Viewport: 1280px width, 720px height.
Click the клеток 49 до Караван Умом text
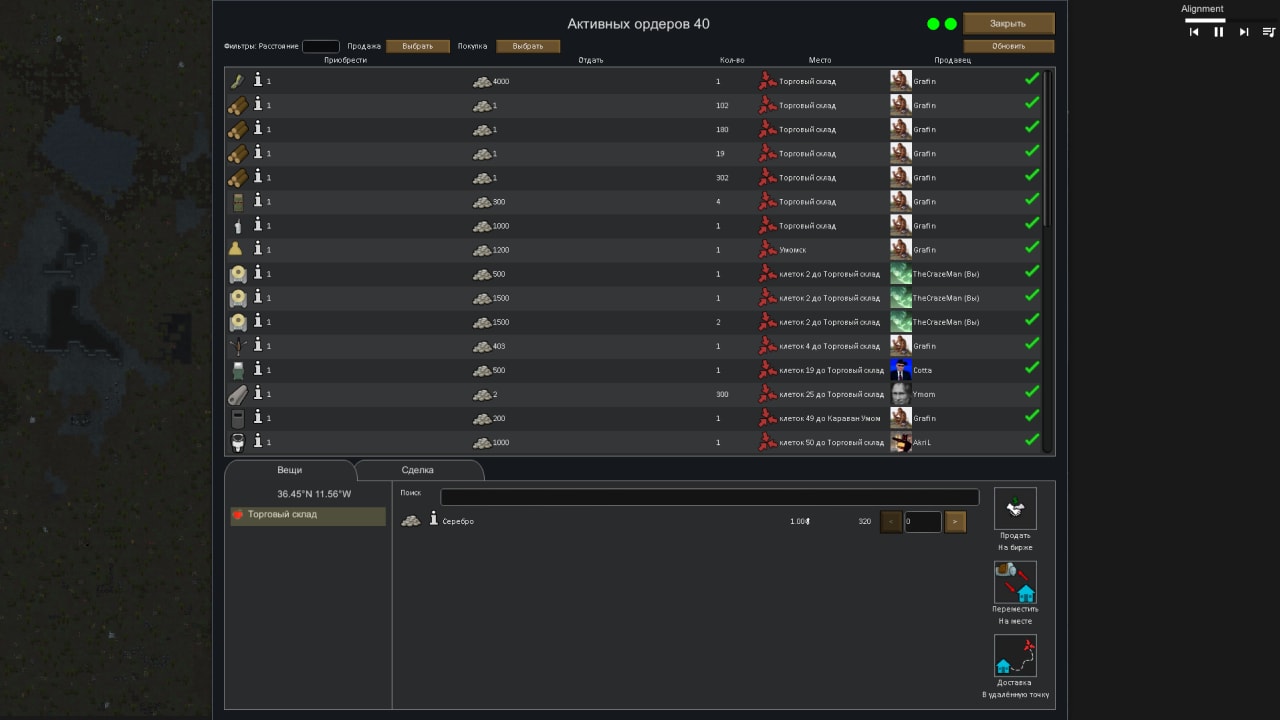click(x=830, y=418)
